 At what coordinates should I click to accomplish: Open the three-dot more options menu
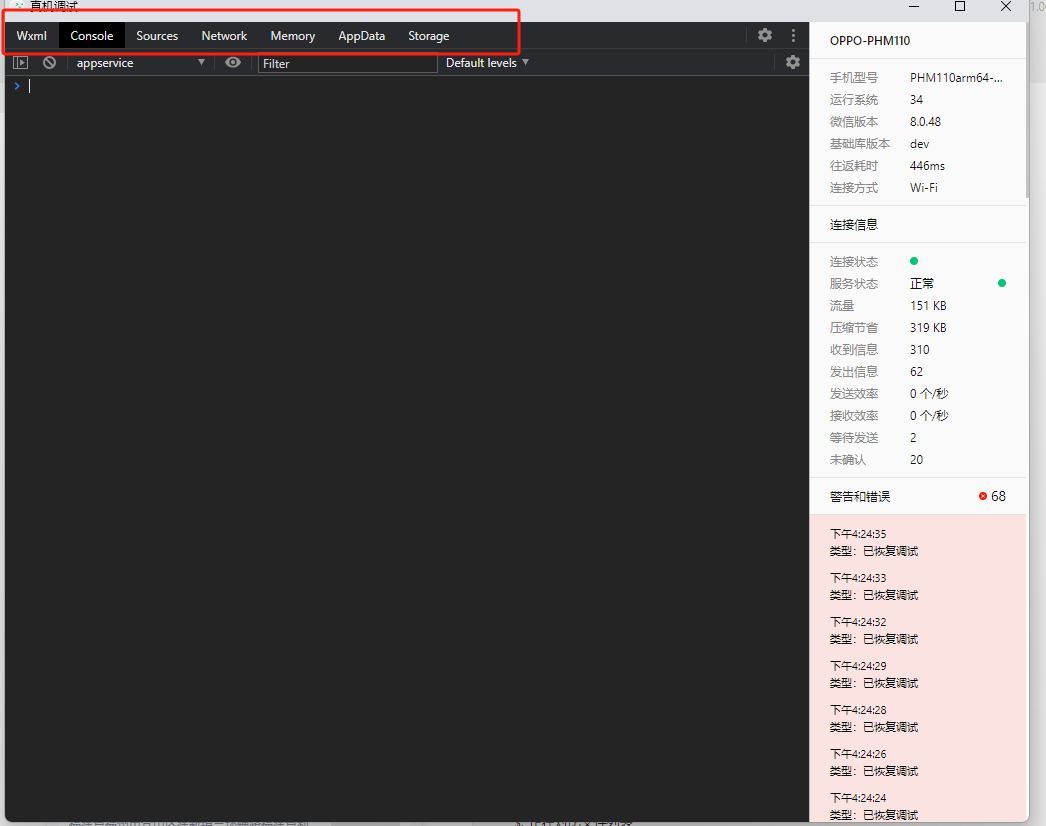coord(793,35)
